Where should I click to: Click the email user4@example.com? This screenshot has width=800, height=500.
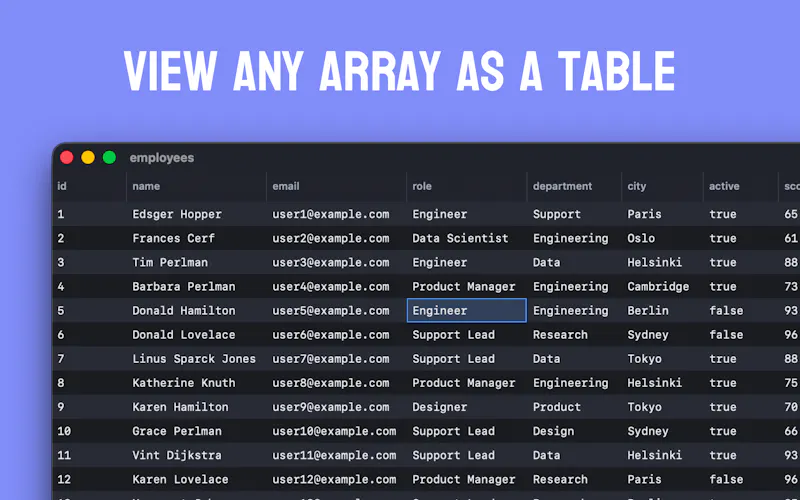tap(331, 286)
